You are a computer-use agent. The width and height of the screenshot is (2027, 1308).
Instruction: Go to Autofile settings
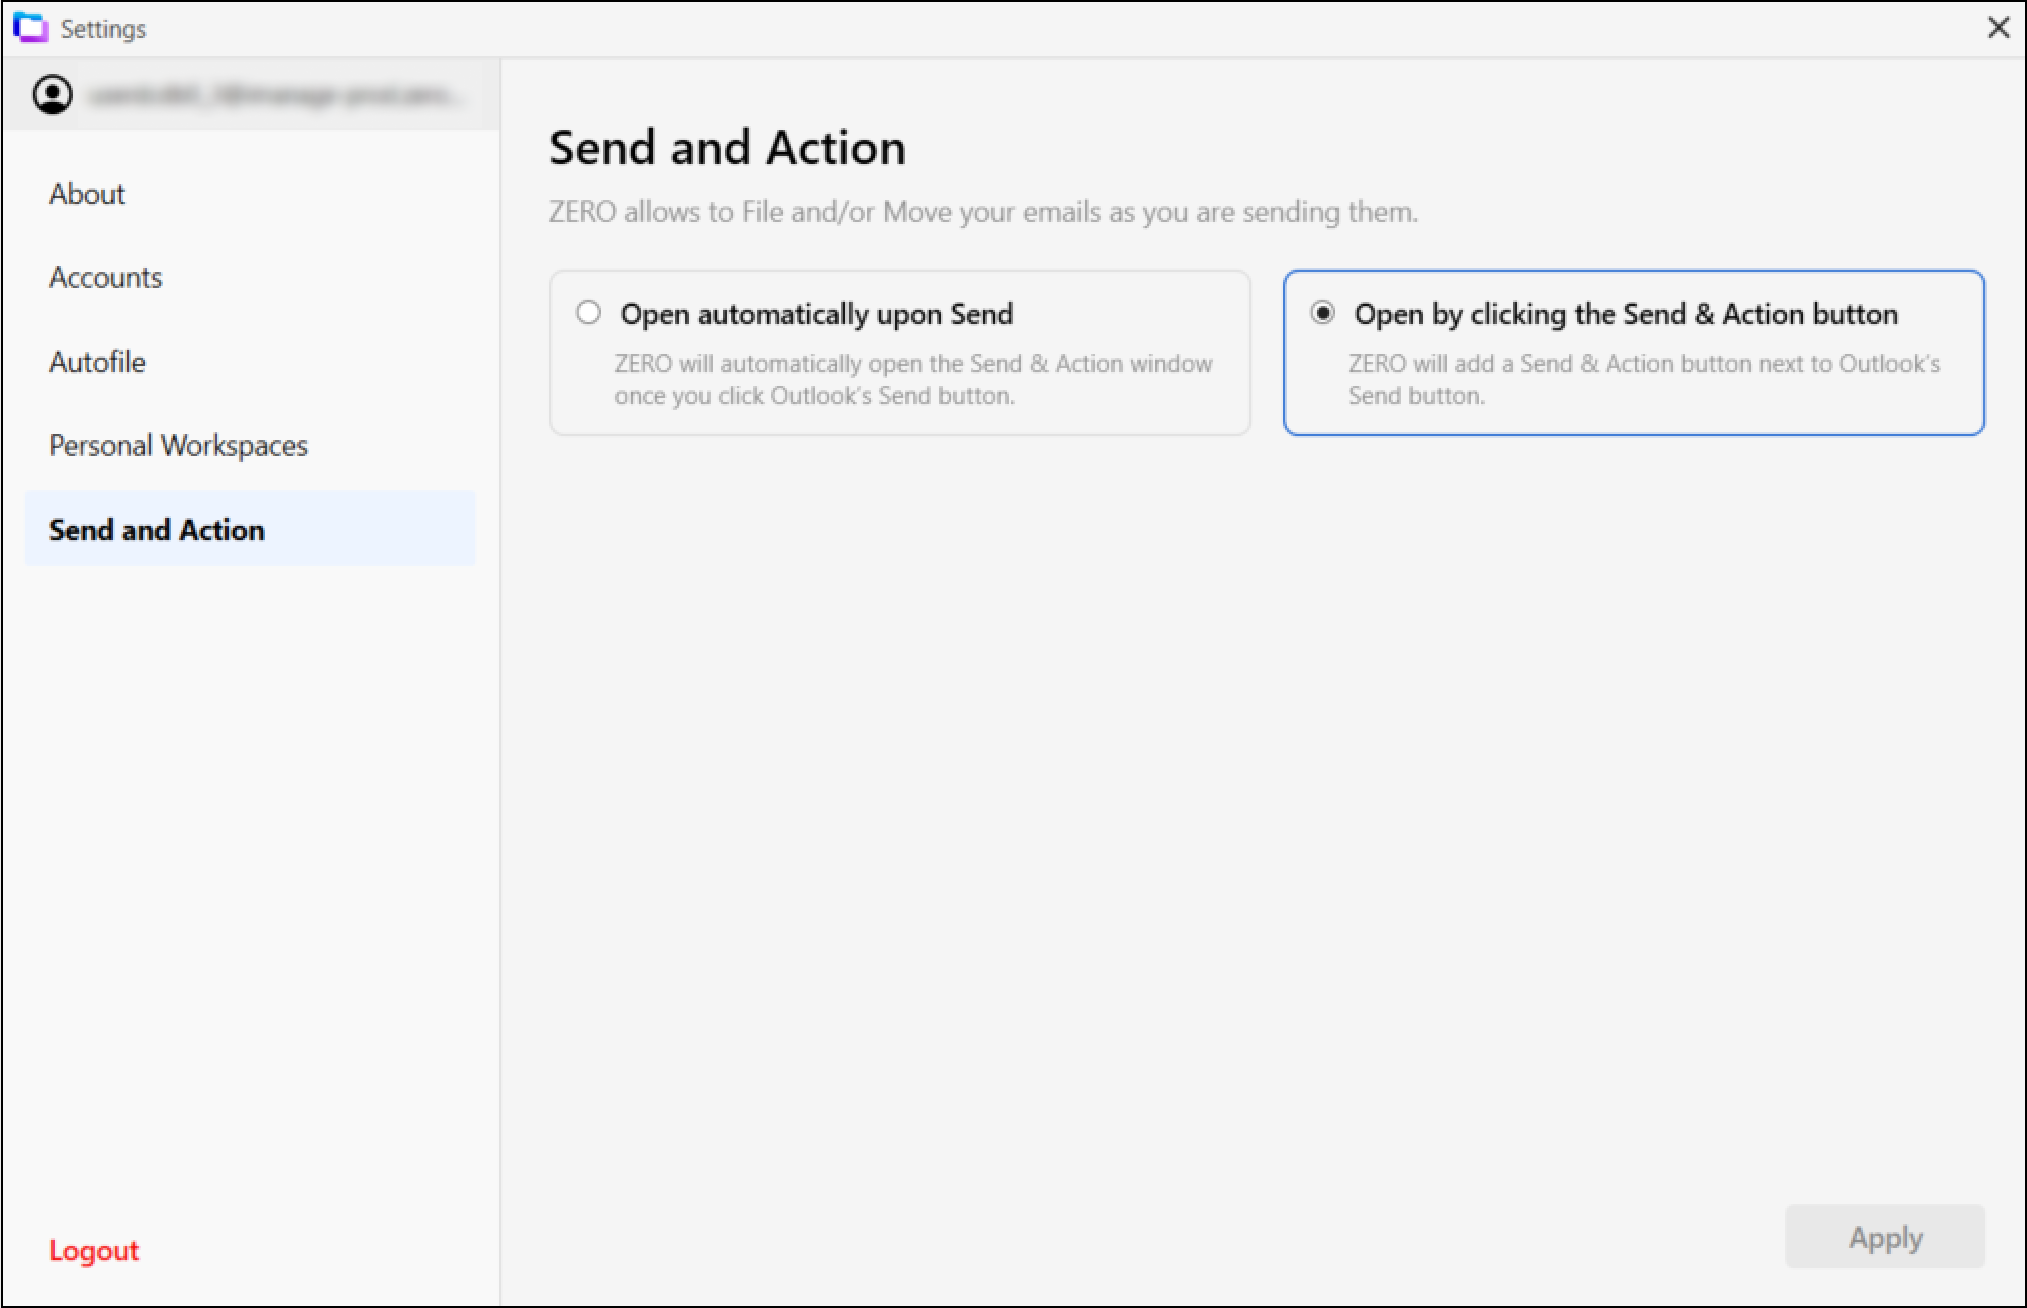pos(98,361)
